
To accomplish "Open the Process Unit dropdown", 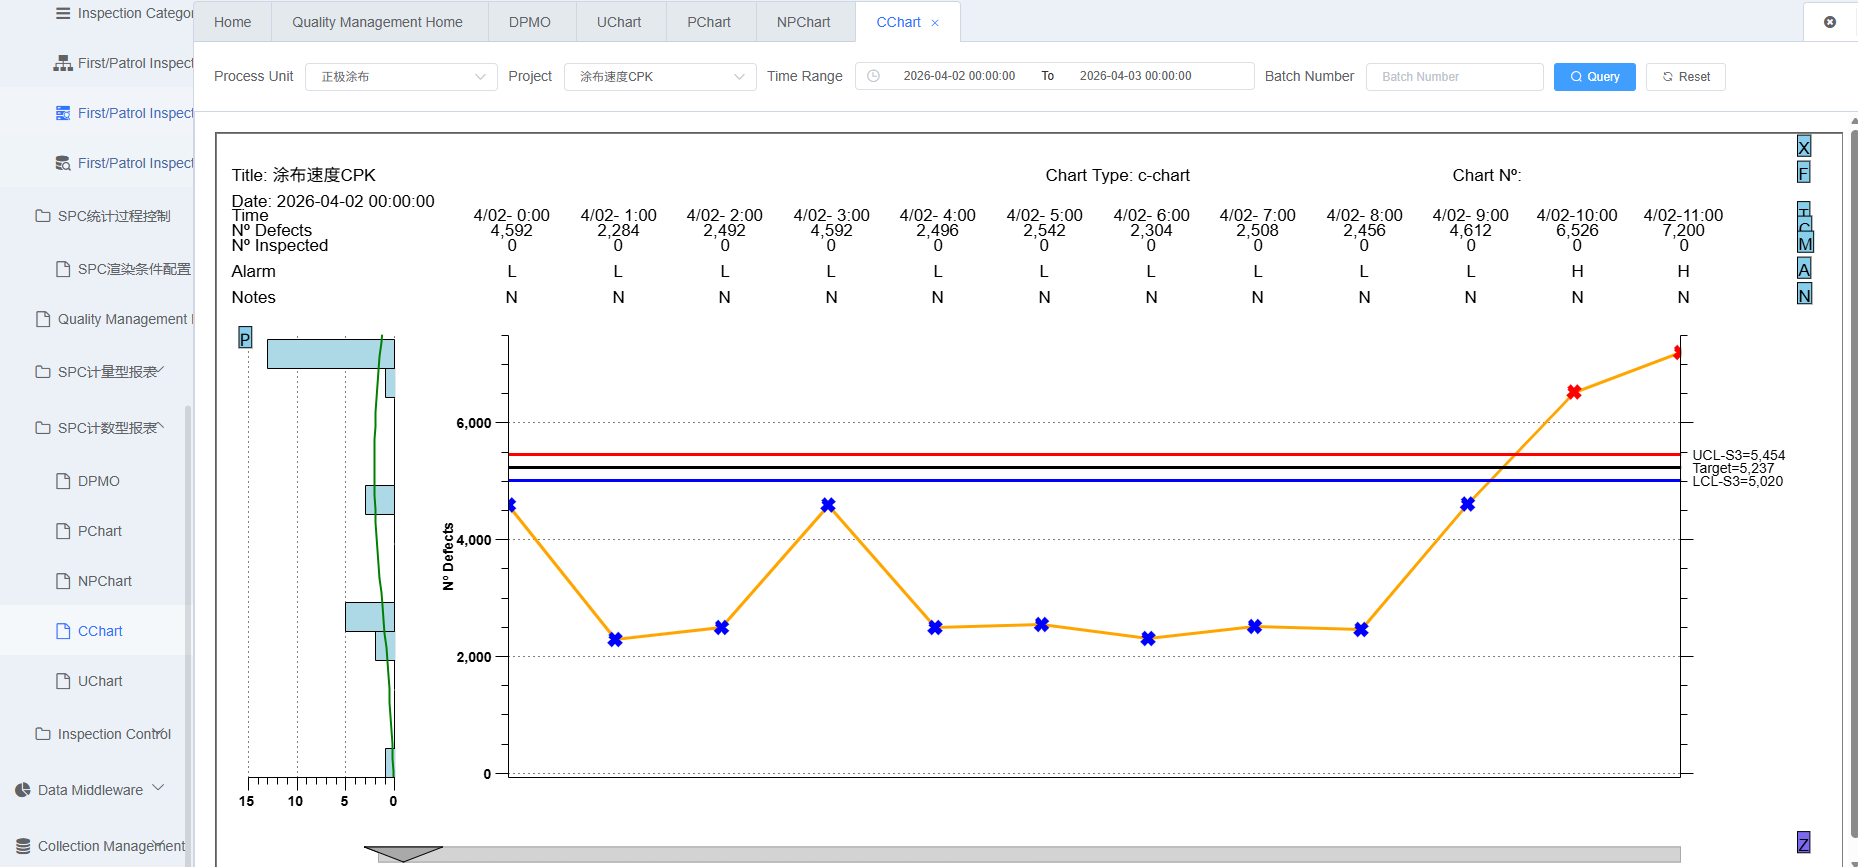I will pyautogui.click(x=401, y=77).
